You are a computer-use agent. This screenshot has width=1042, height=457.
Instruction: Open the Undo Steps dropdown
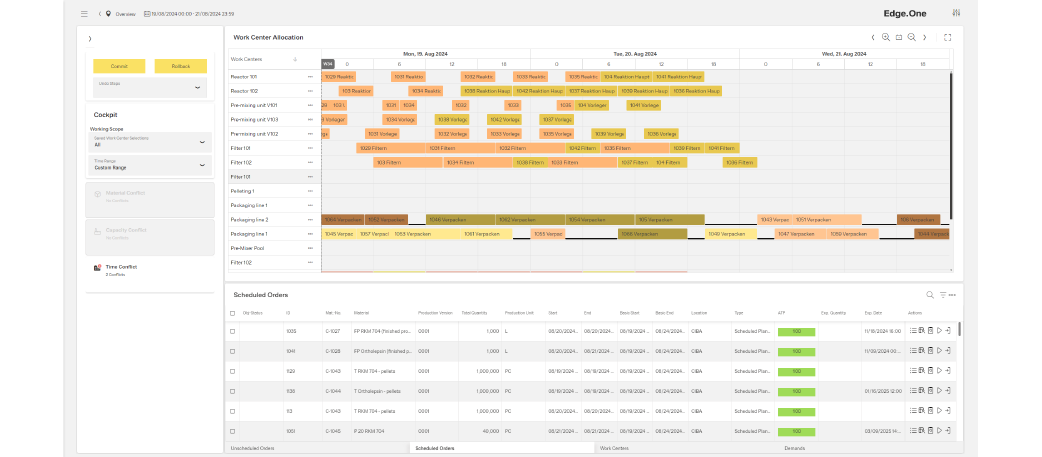(150, 87)
